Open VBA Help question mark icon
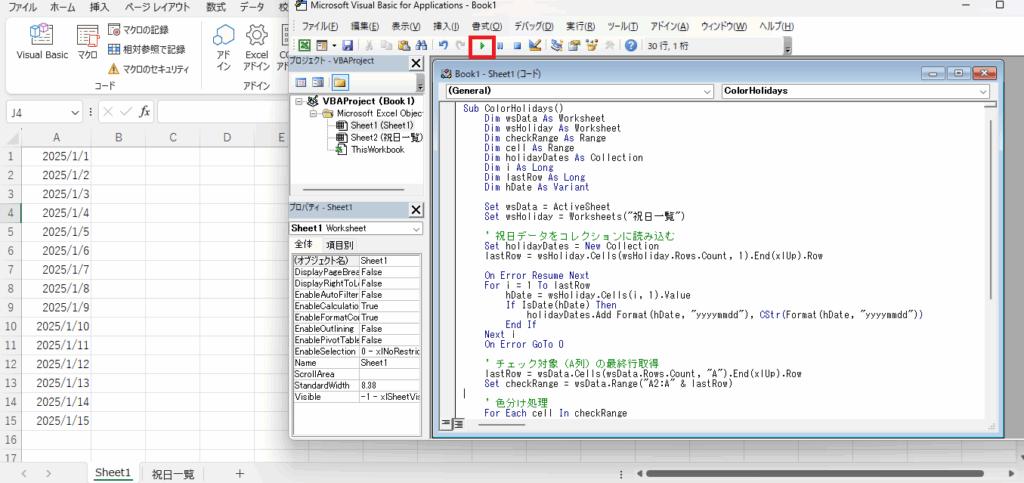This screenshot has height=483, width=1024. coord(631,46)
